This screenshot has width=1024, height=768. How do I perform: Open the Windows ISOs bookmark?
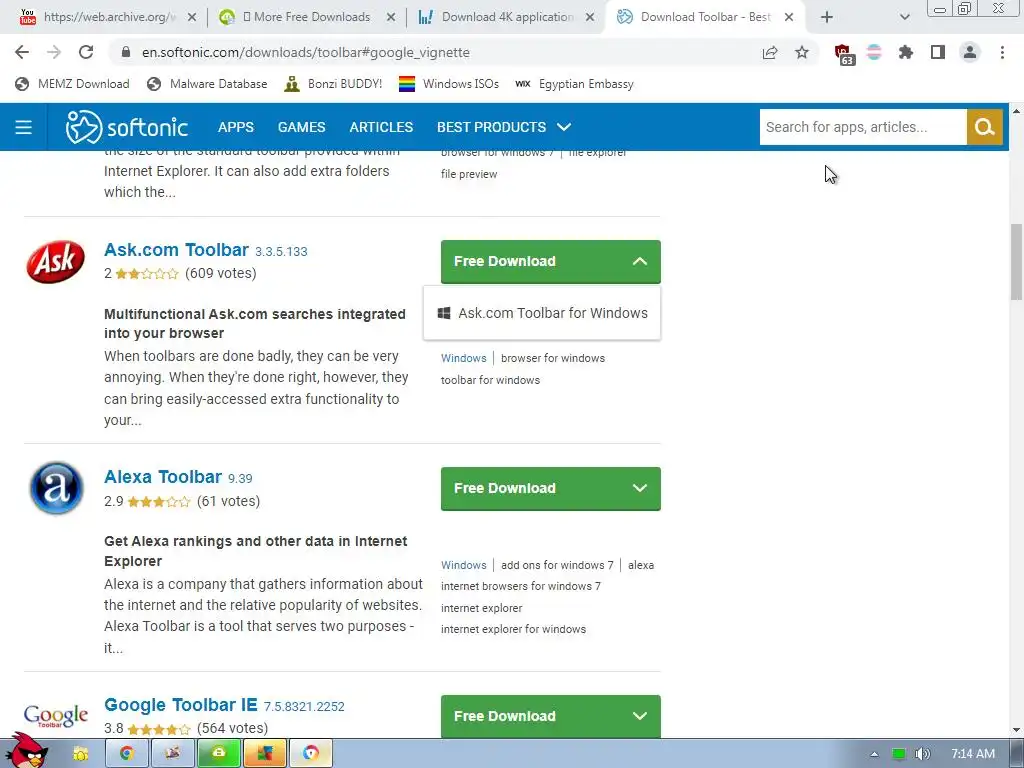449,84
